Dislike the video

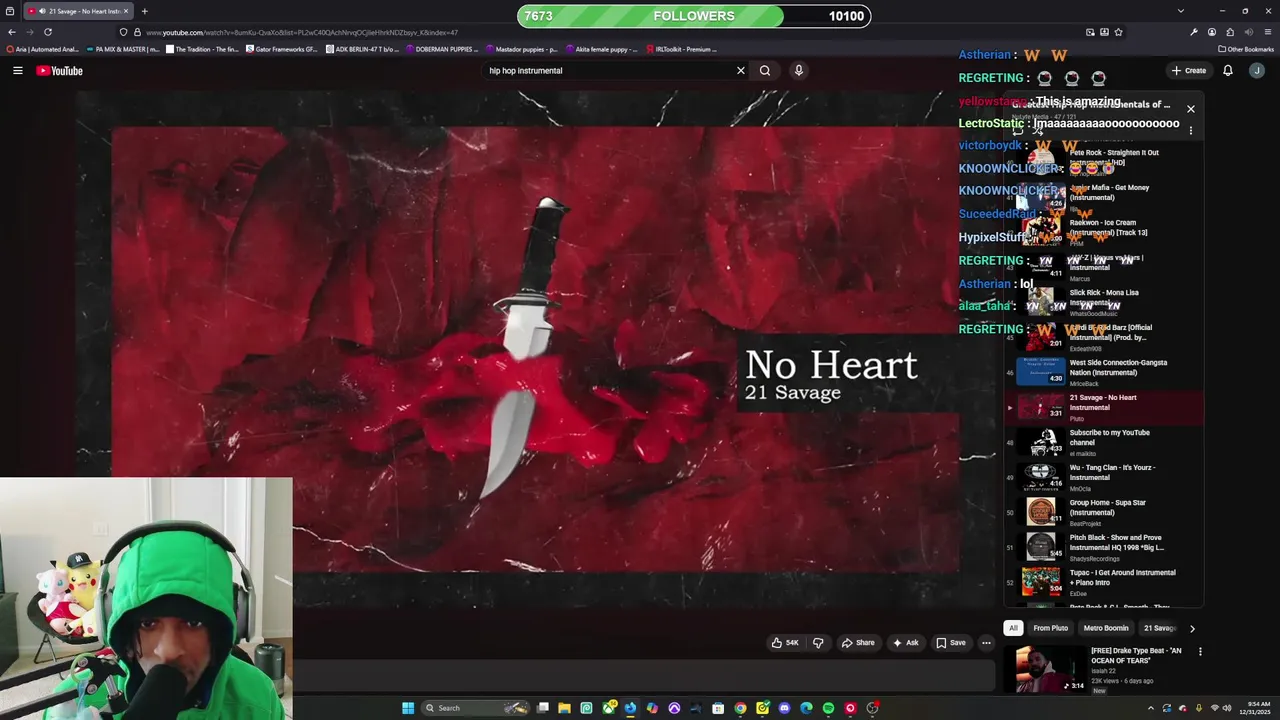coord(818,643)
